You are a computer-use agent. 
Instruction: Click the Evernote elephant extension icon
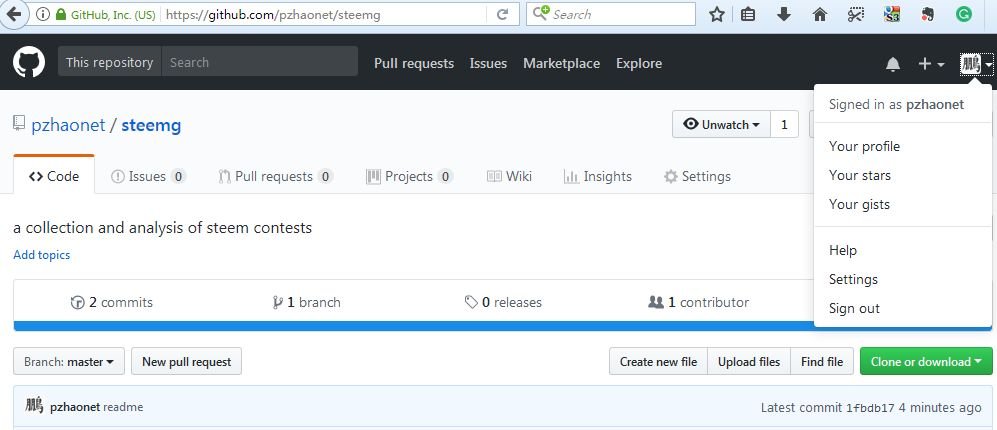[x=928, y=14]
